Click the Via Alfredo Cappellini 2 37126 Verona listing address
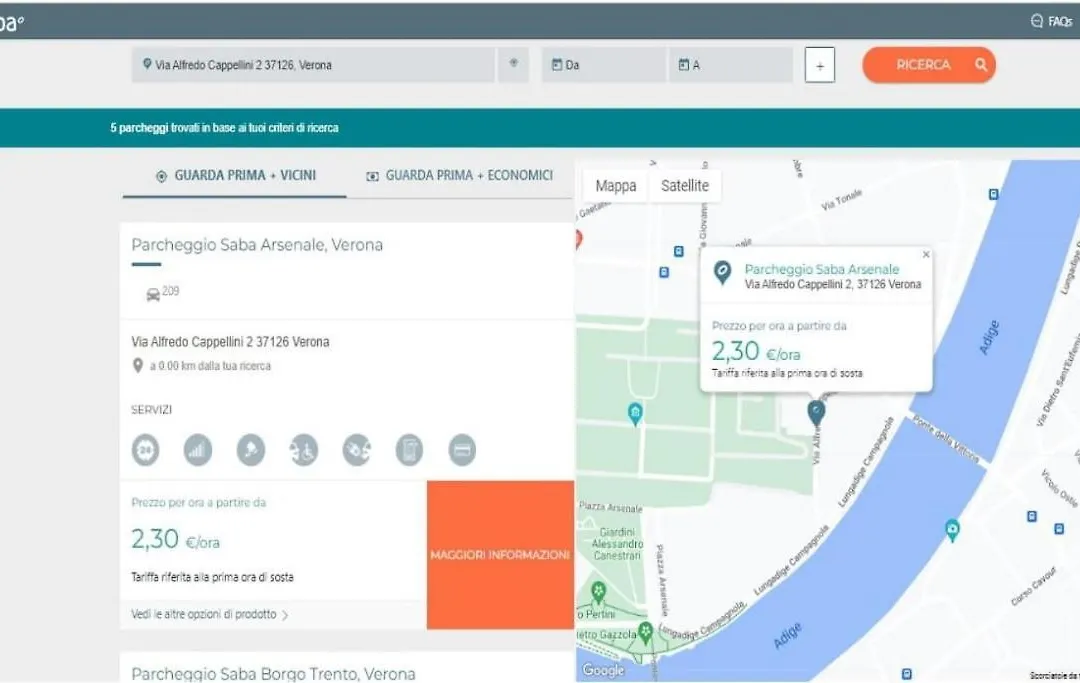The height and width of the screenshot is (683, 1080). [230, 342]
